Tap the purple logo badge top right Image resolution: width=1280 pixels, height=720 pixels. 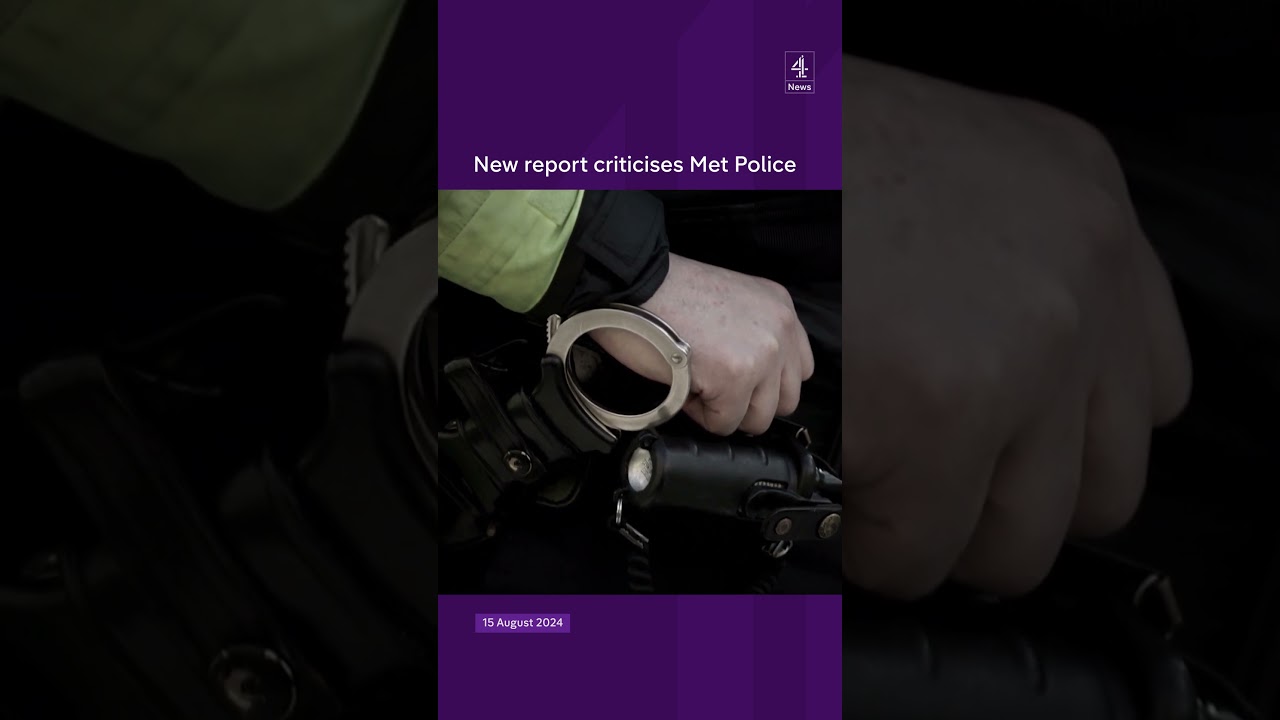[x=798, y=72]
